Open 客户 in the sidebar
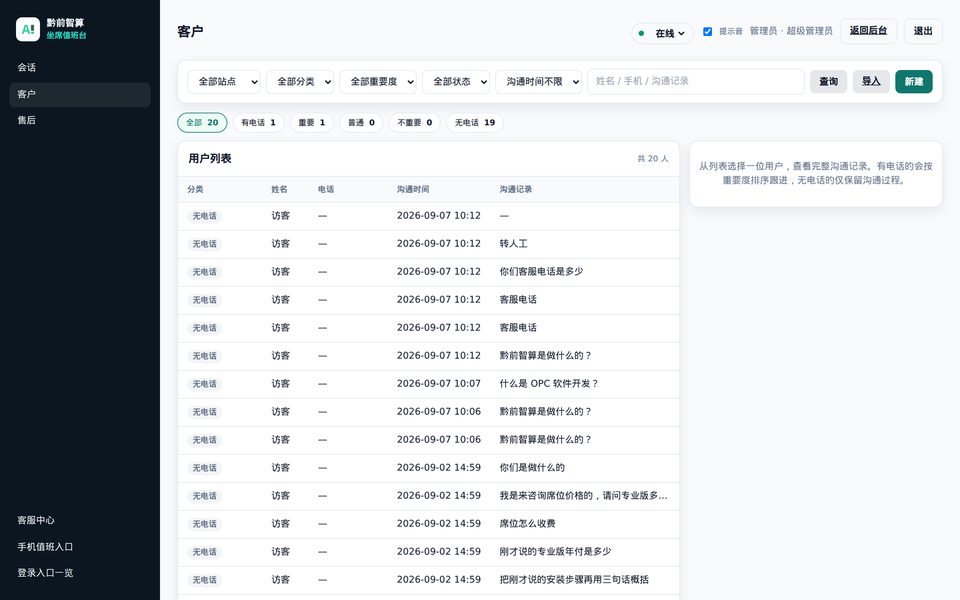The width and height of the screenshot is (960, 600). pyautogui.click(x=80, y=94)
